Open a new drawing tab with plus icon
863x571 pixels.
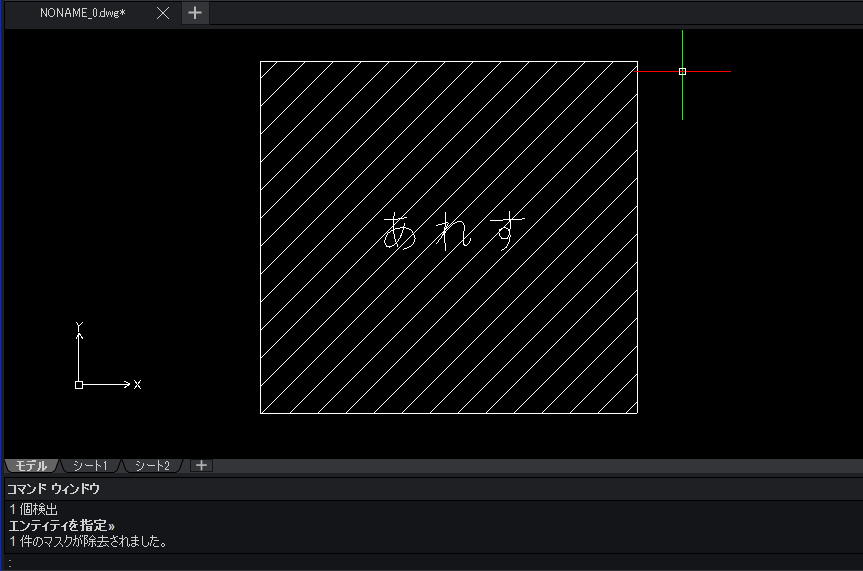pos(195,13)
